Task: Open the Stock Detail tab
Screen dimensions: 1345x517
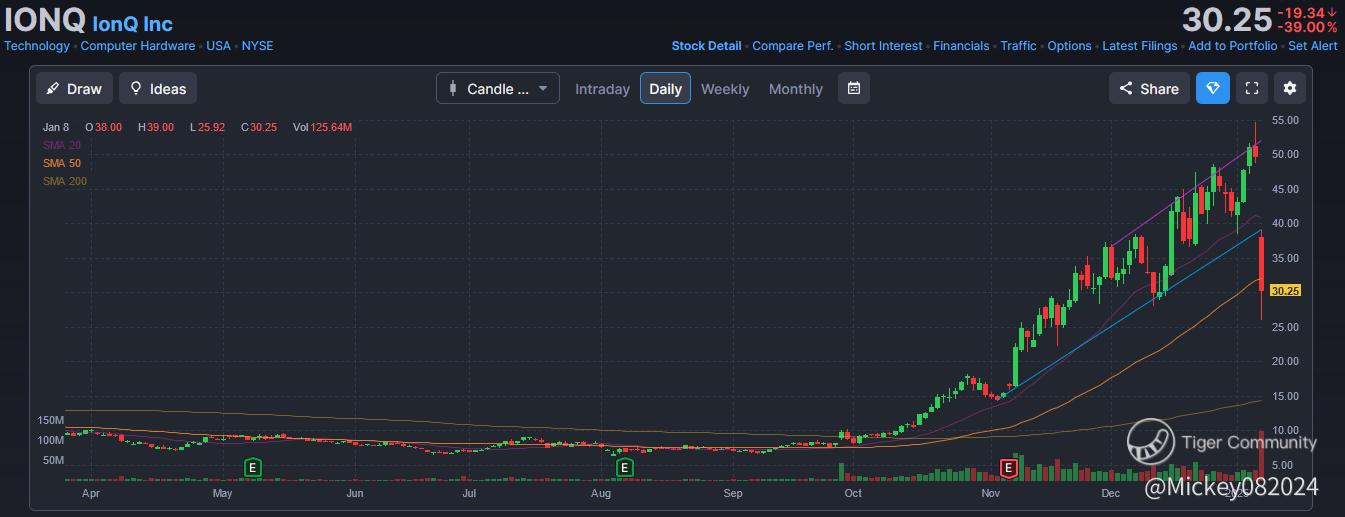Action: pyautogui.click(x=706, y=46)
